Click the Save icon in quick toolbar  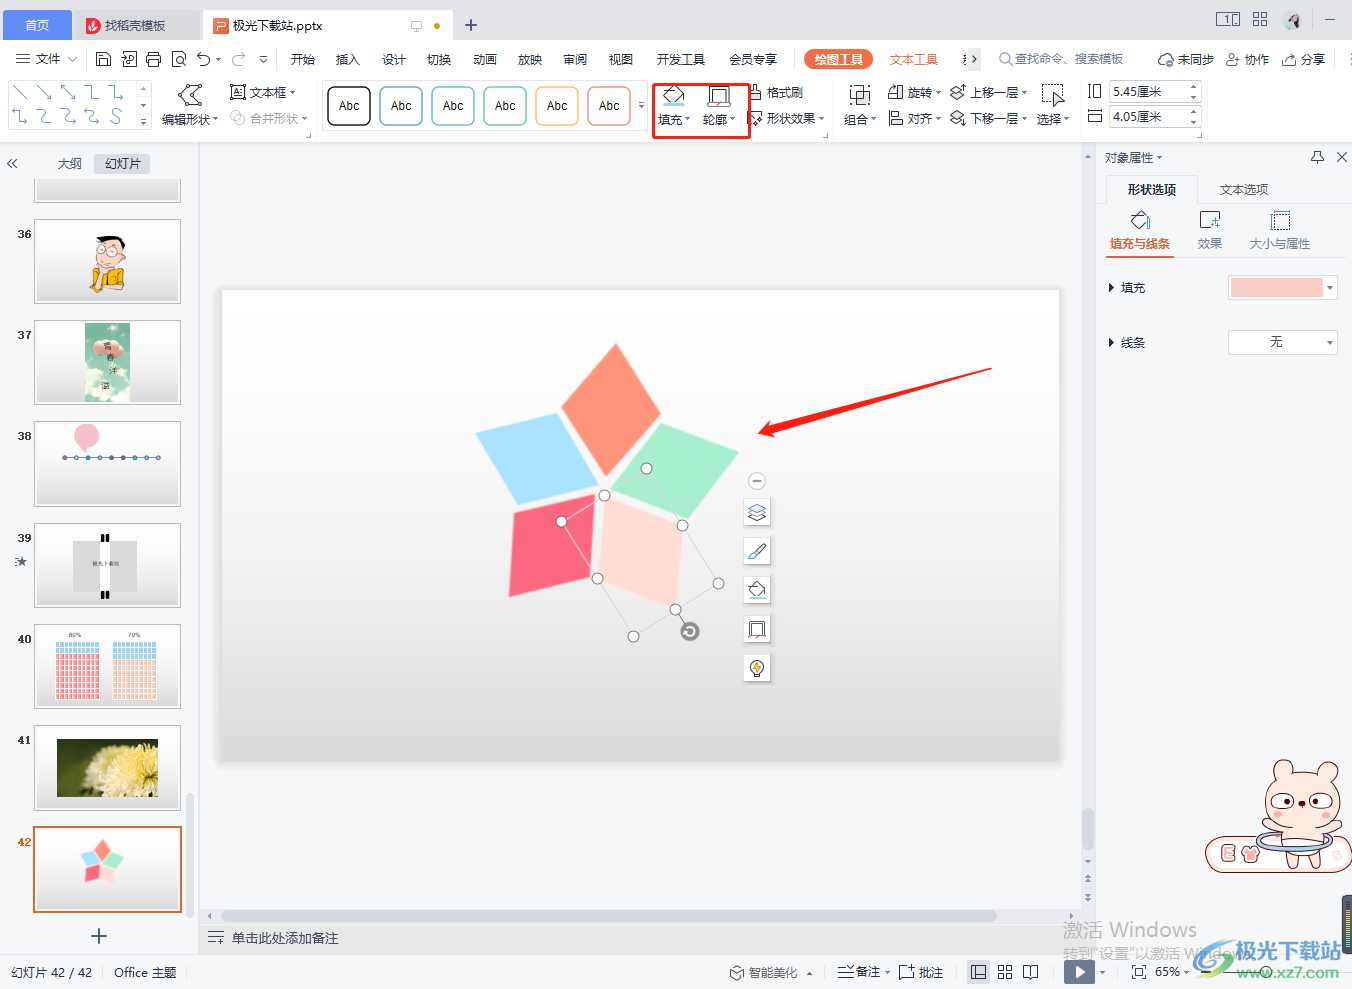tap(103, 59)
